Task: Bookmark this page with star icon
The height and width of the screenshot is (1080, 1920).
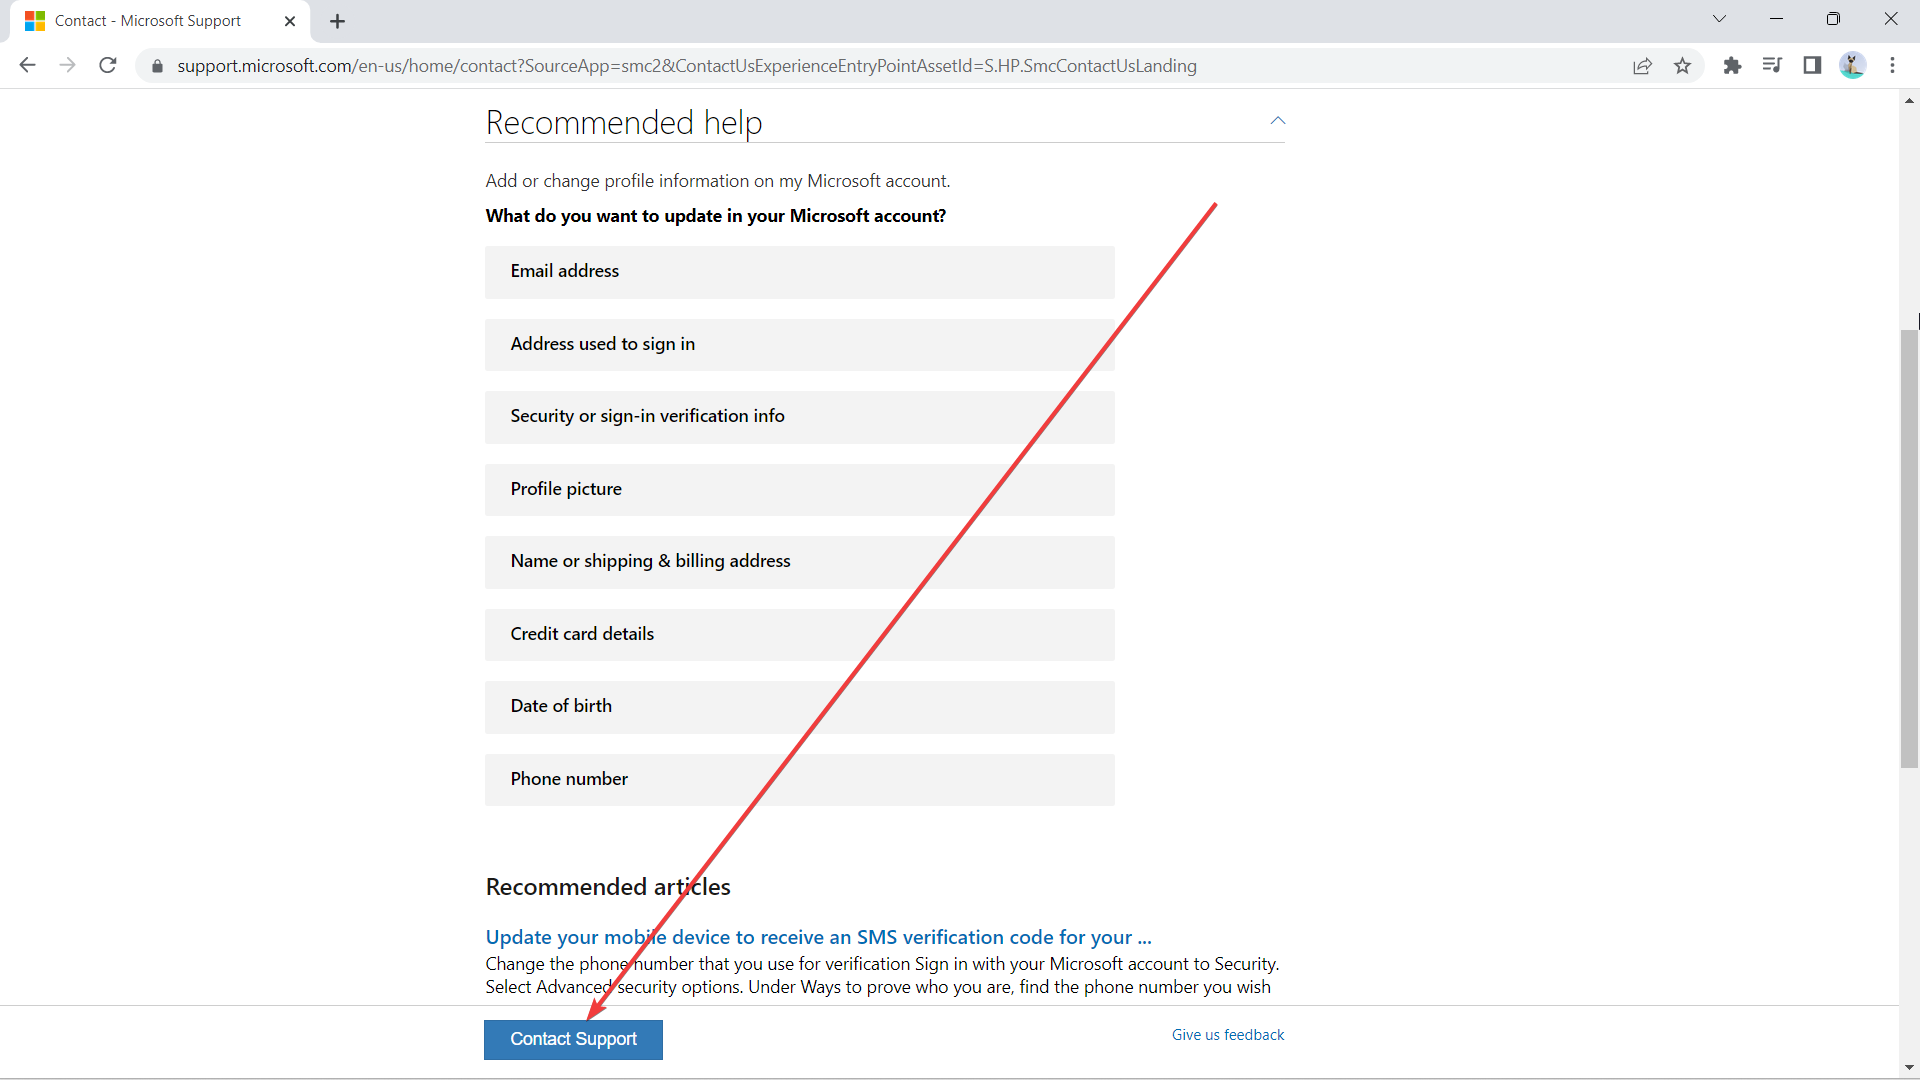Action: pyautogui.click(x=1682, y=66)
